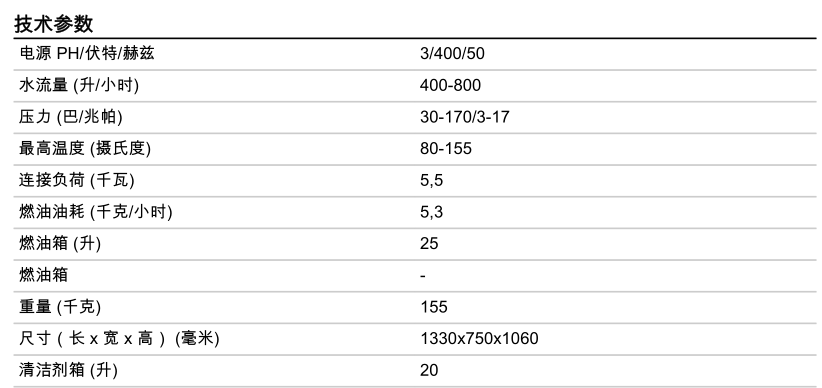Click the water flow value 400-800
The width and height of the screenshot is (822, 388).
450,85
